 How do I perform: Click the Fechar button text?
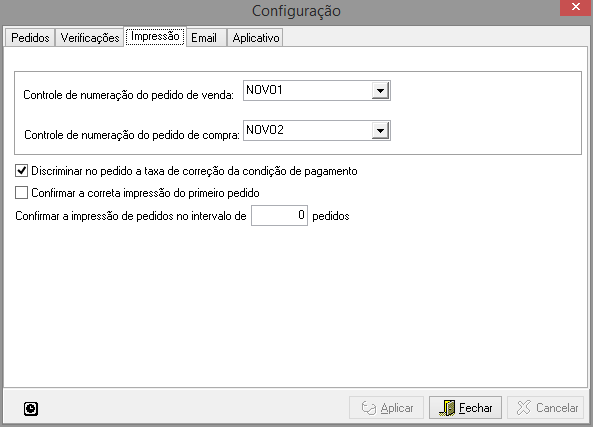pyautogui.click(x=476, y=408)
